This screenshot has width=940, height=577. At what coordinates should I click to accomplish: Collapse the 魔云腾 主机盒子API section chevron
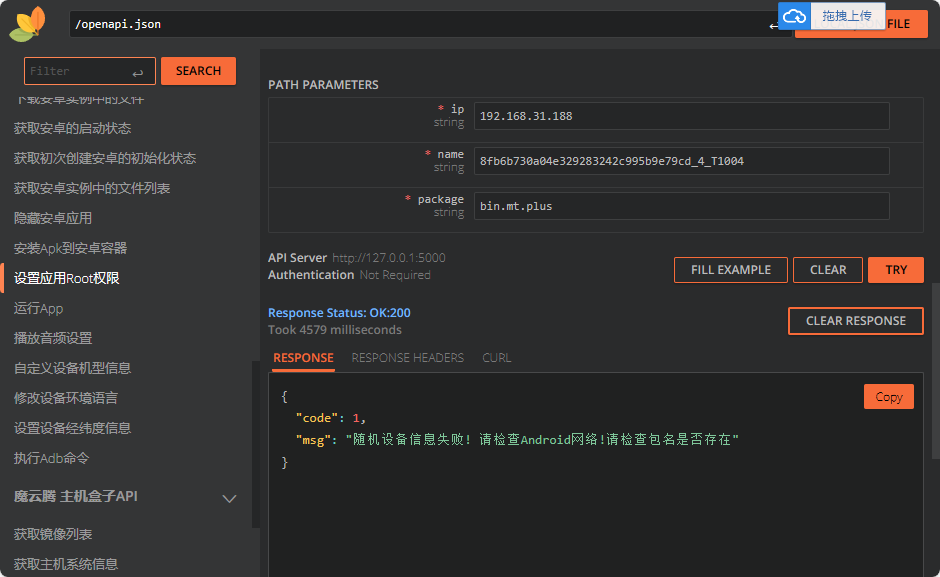229,498
